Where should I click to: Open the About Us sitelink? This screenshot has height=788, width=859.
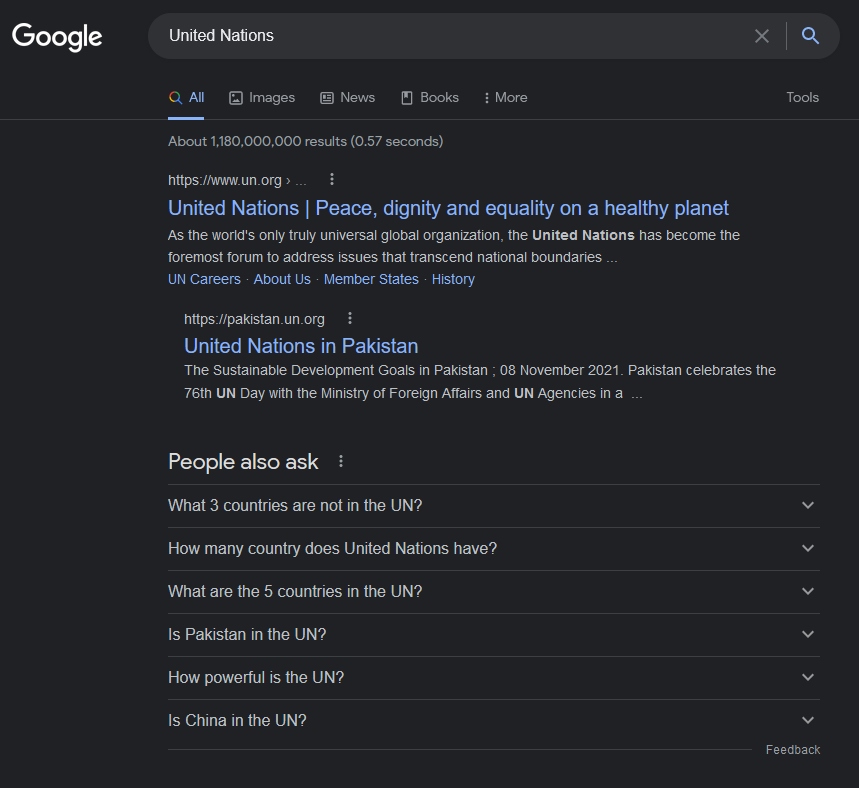point(282,279)
